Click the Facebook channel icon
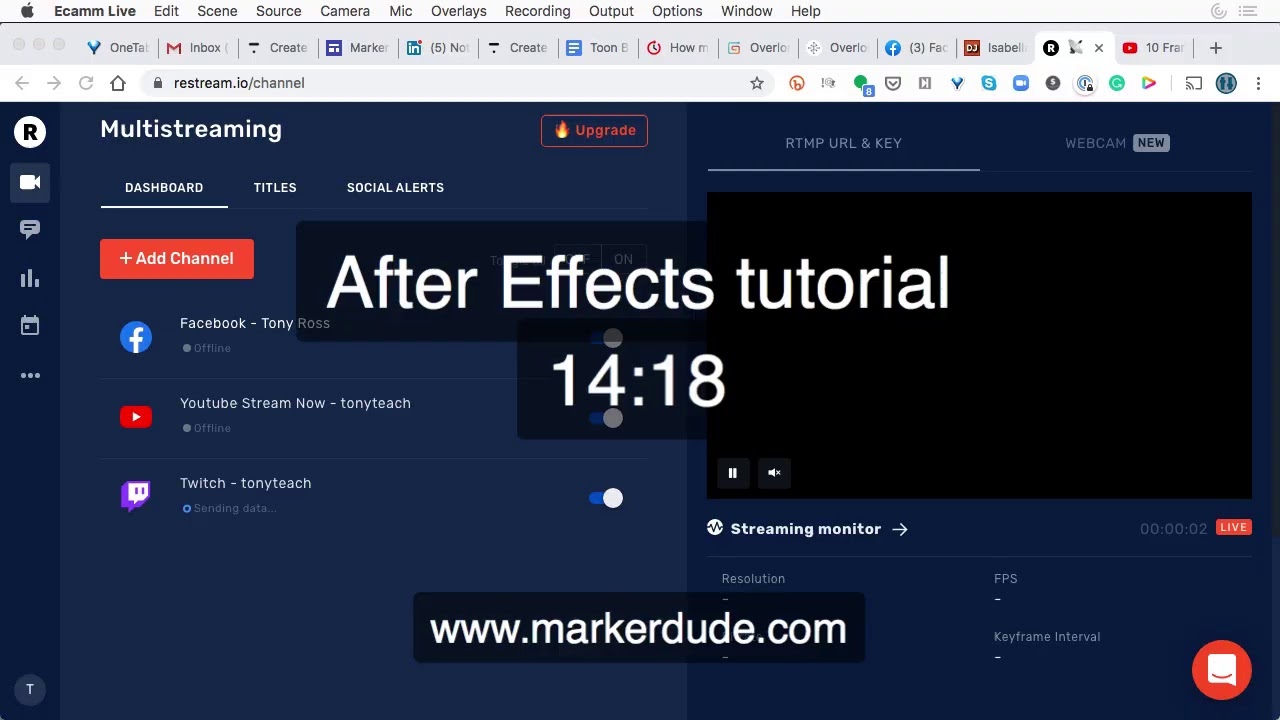This screenshot has height=720, width=1280. pyautogui.click(x=136, y=337)
